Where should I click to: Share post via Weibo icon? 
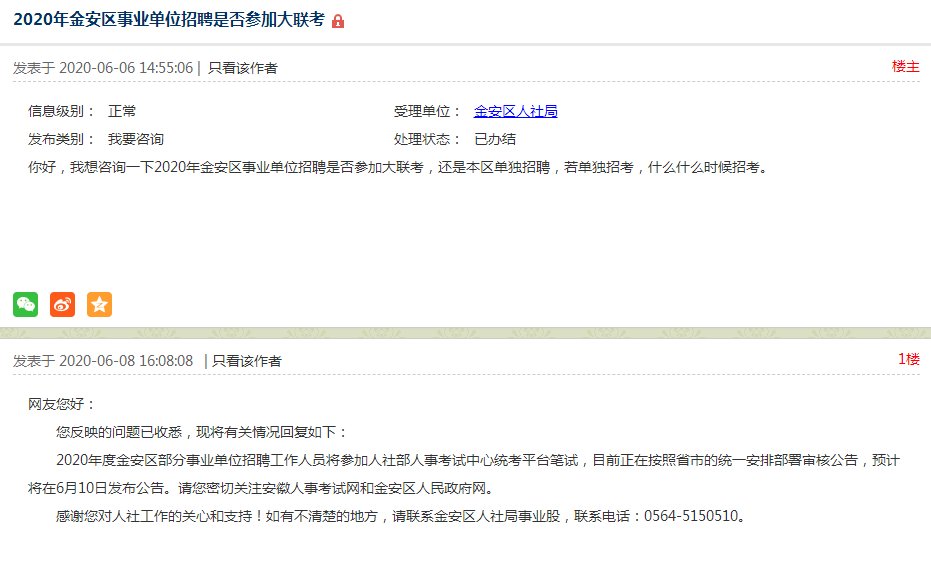point(62,304)
